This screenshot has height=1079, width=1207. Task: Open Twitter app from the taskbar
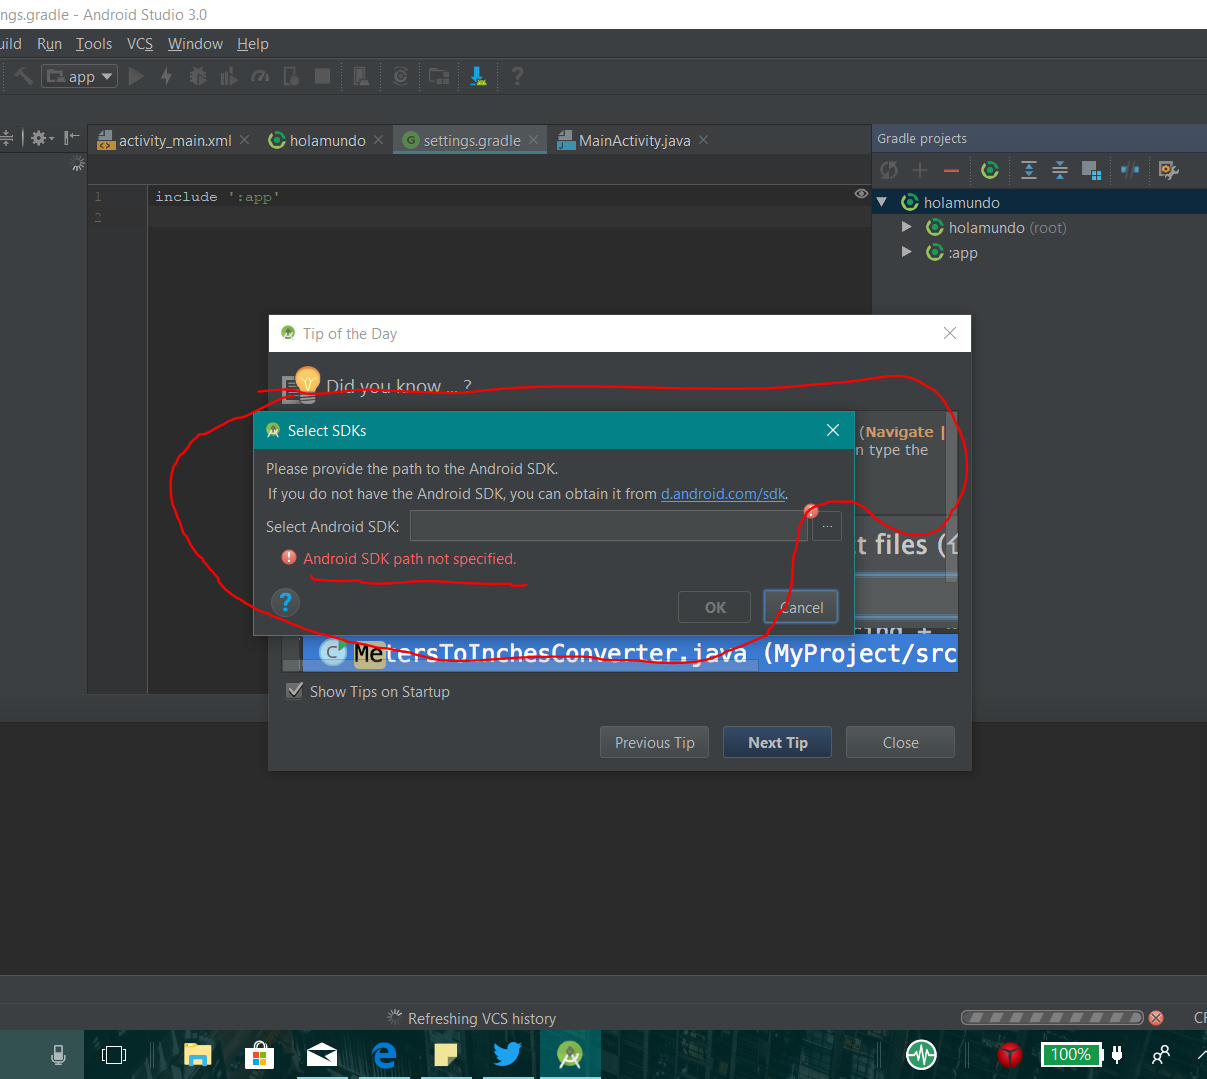(507, 1054)
